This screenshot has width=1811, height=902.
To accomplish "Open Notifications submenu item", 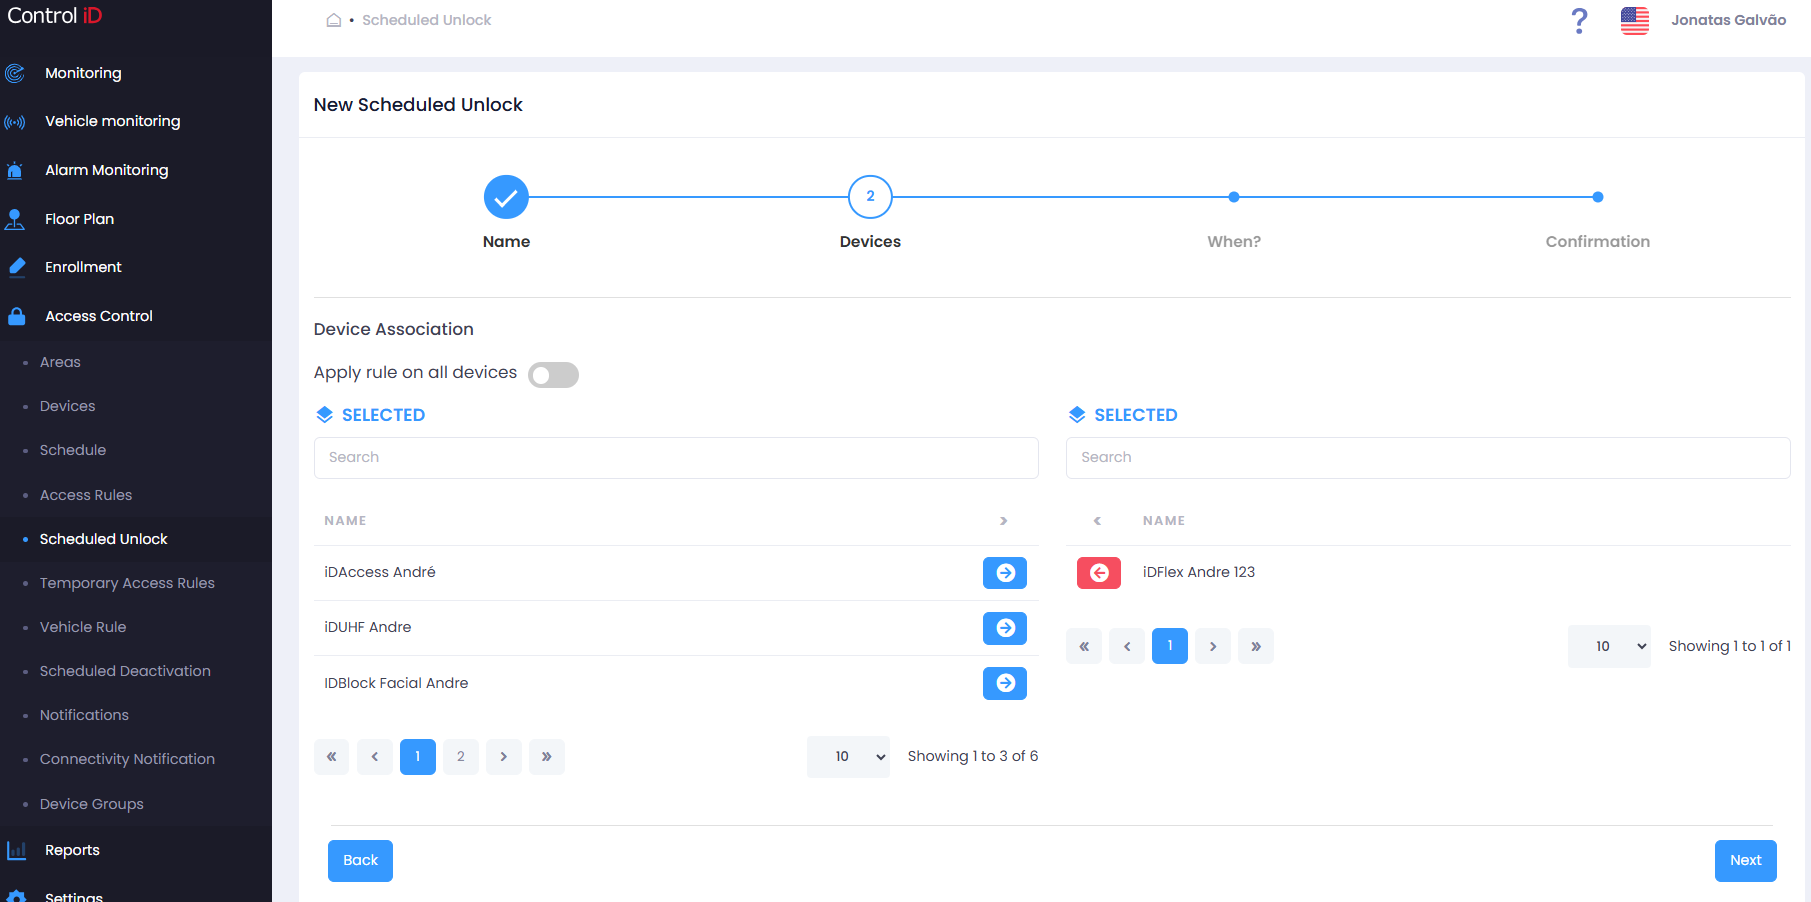I will click(84, 715).
